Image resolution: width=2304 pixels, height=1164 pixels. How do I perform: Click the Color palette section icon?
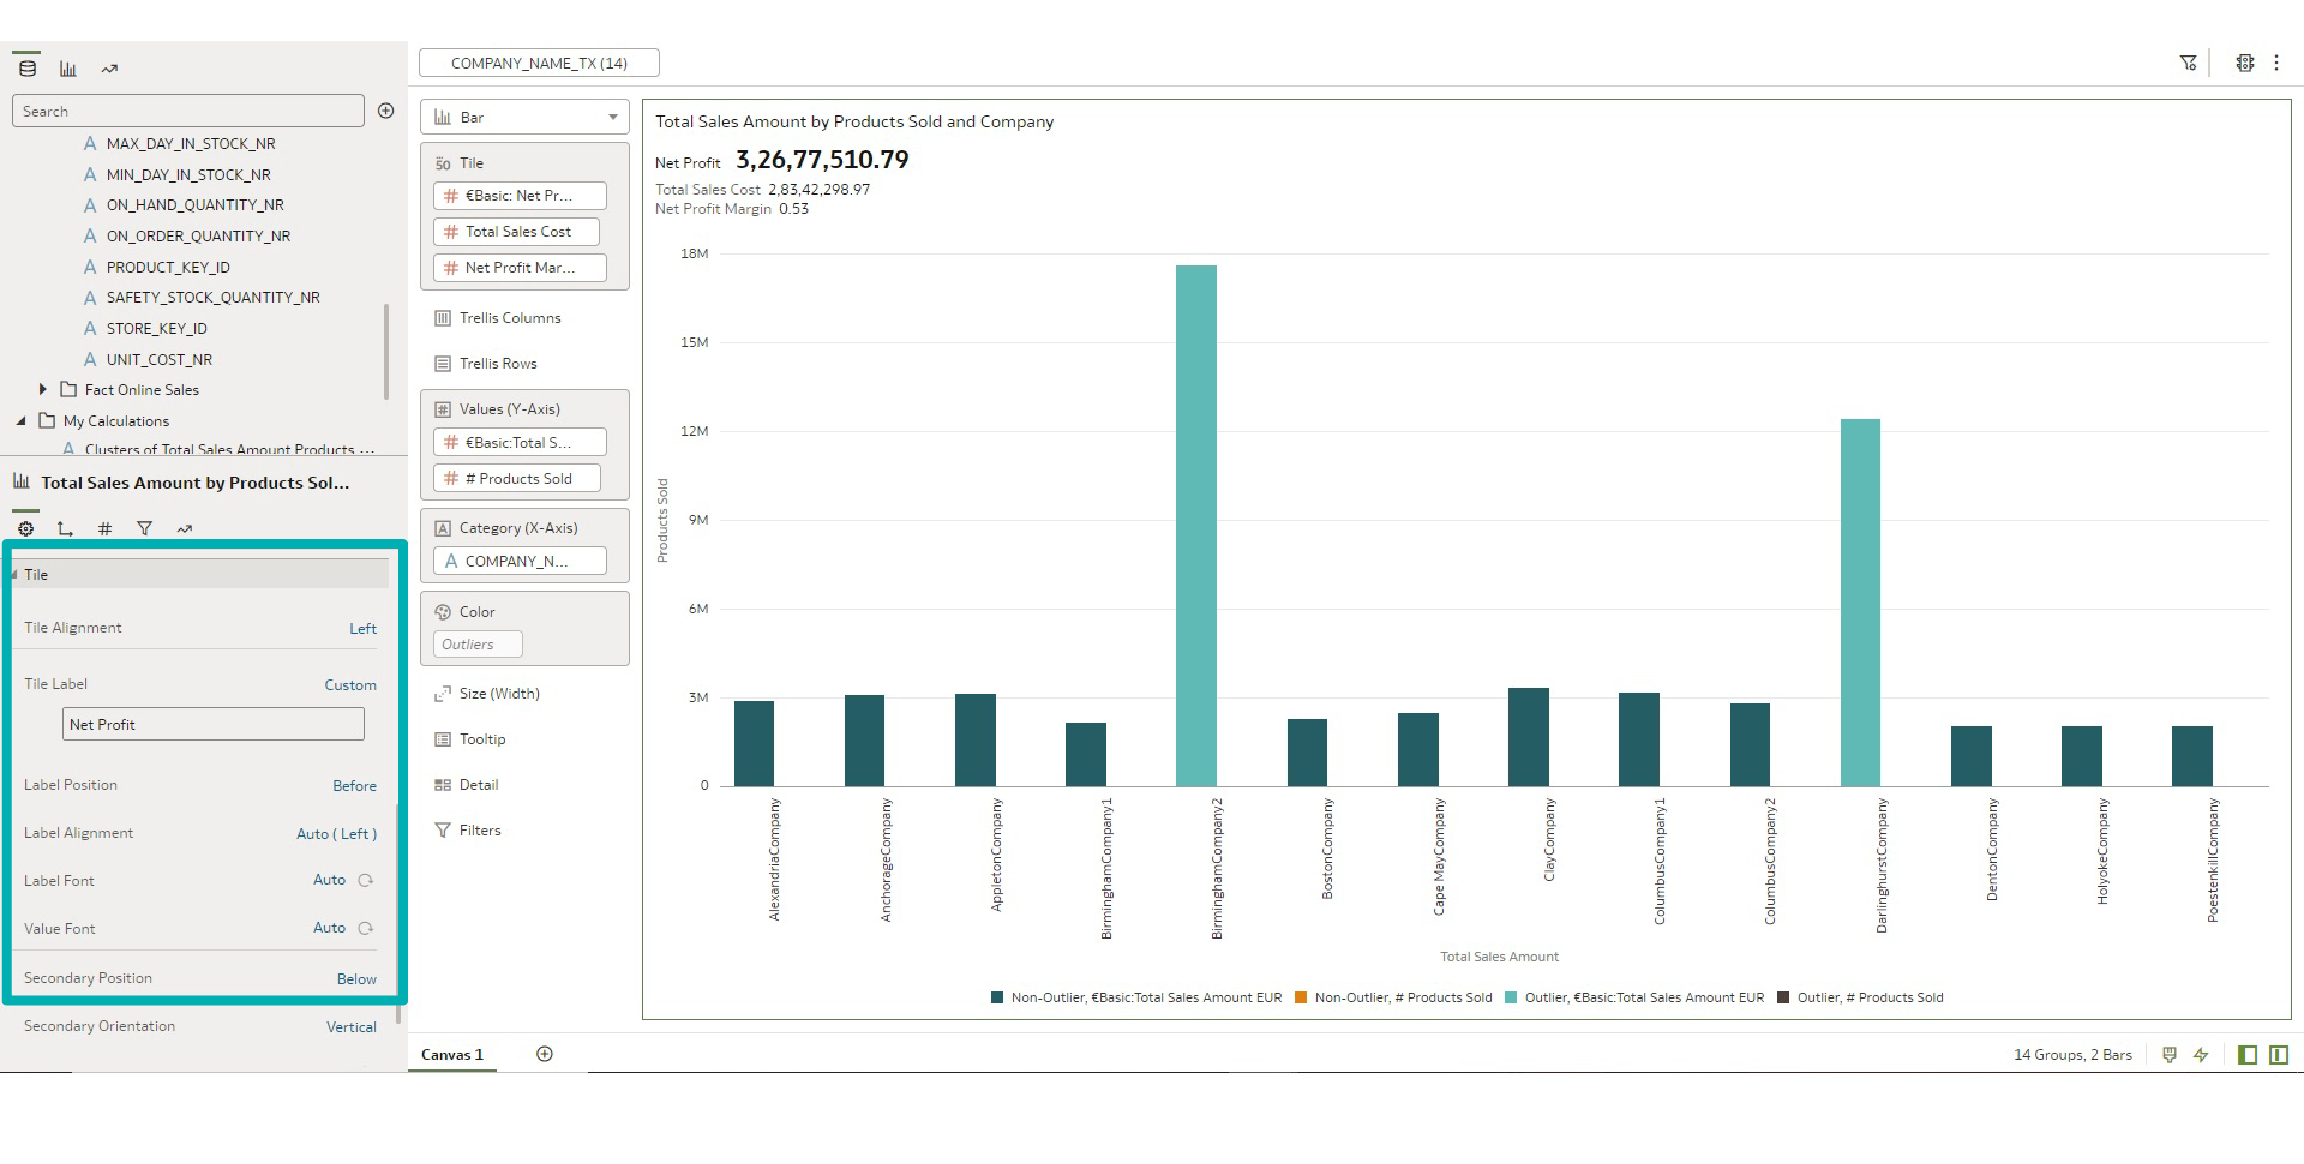click(x=442, y=612)
